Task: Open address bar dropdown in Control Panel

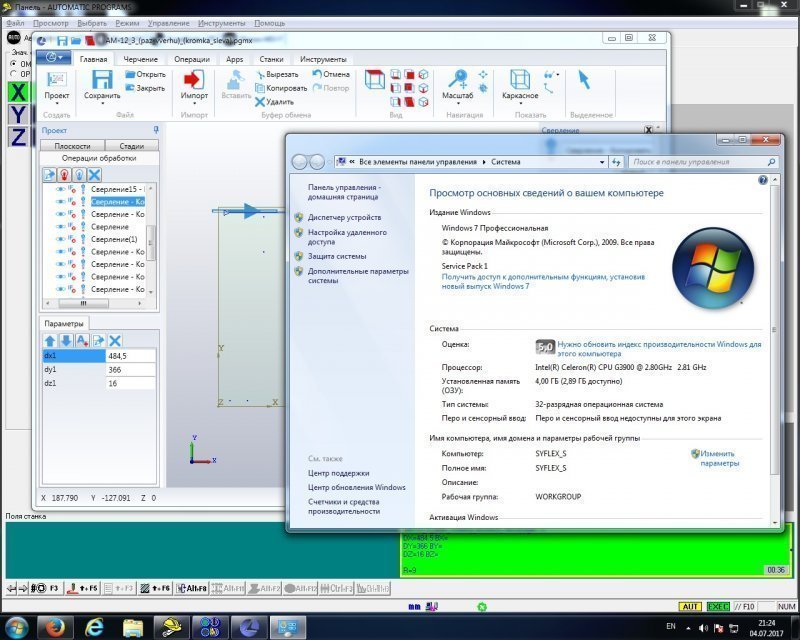Action: click(x=602, y=161)
